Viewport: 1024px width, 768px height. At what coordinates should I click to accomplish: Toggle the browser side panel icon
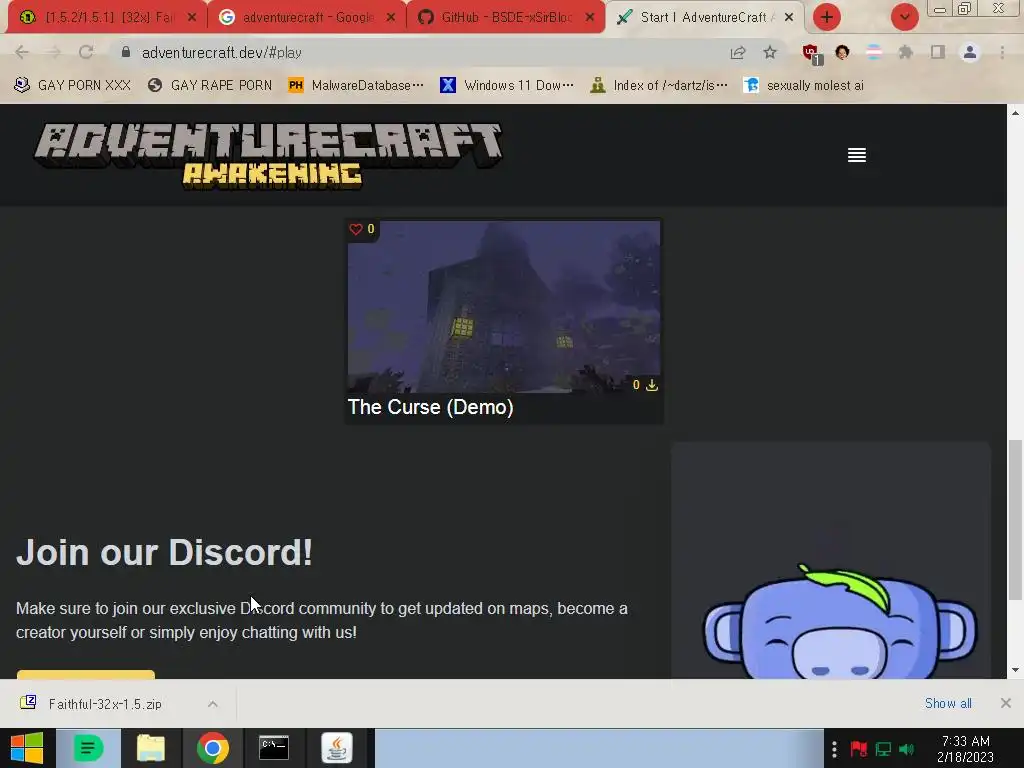tap(938, 52)
